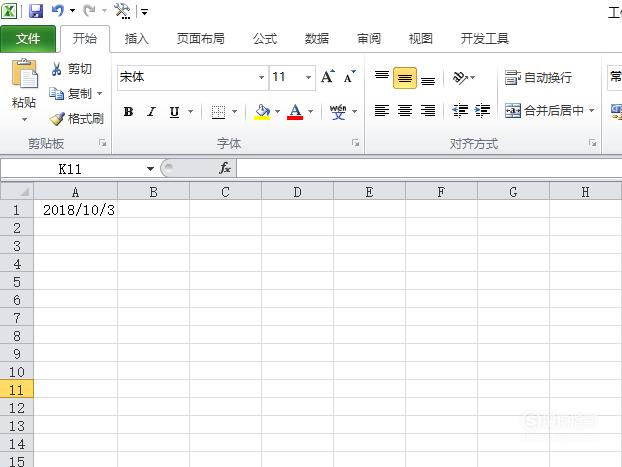
Task: Click the 粘贴 paste clipboard icon
Action: click(25, 73)
